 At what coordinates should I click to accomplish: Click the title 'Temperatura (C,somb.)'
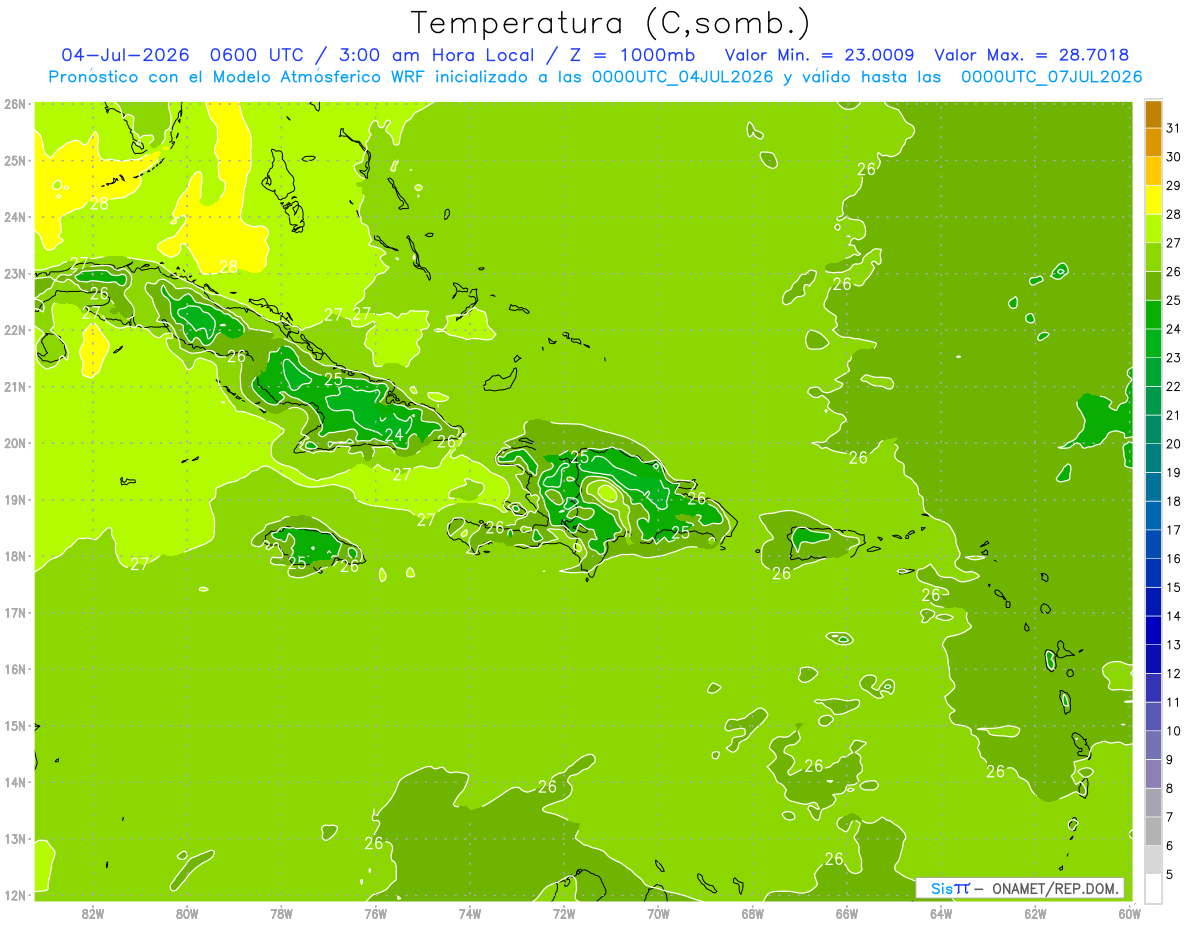point(611,23)
